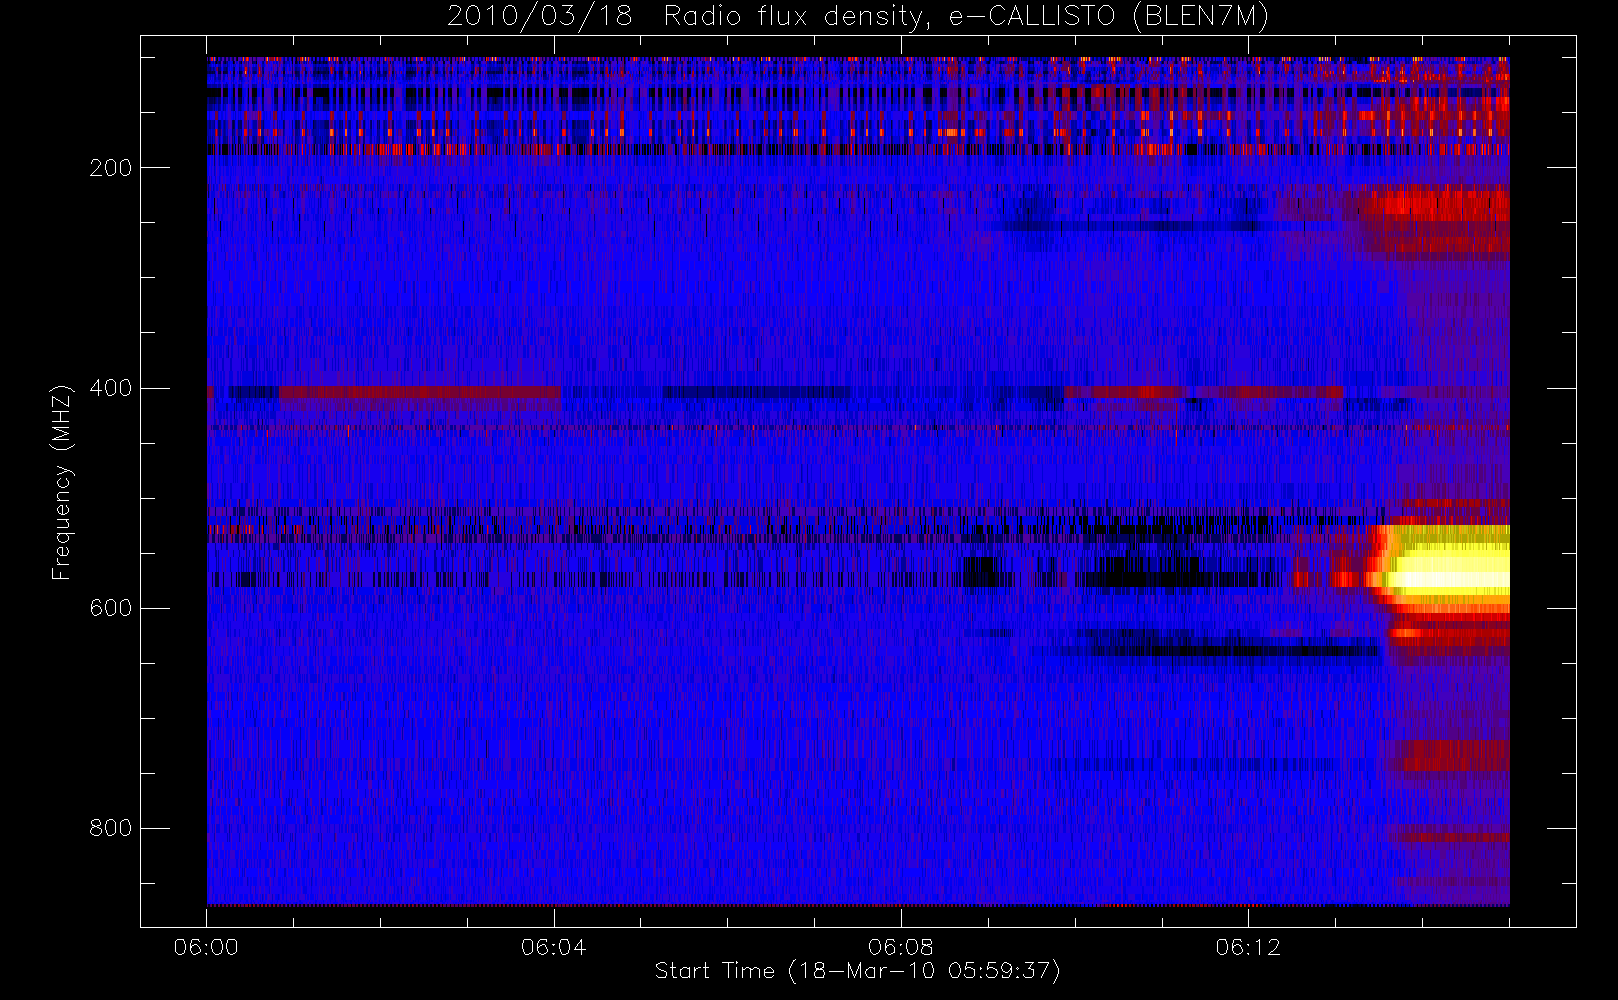Select the 200 frequency tick label
The width and height of the screenshot is (1618, 1000).
111,168
